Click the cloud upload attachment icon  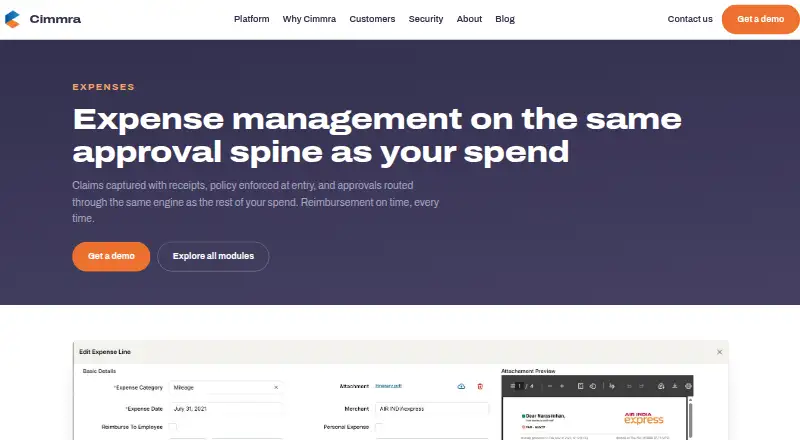pos(461,386)
